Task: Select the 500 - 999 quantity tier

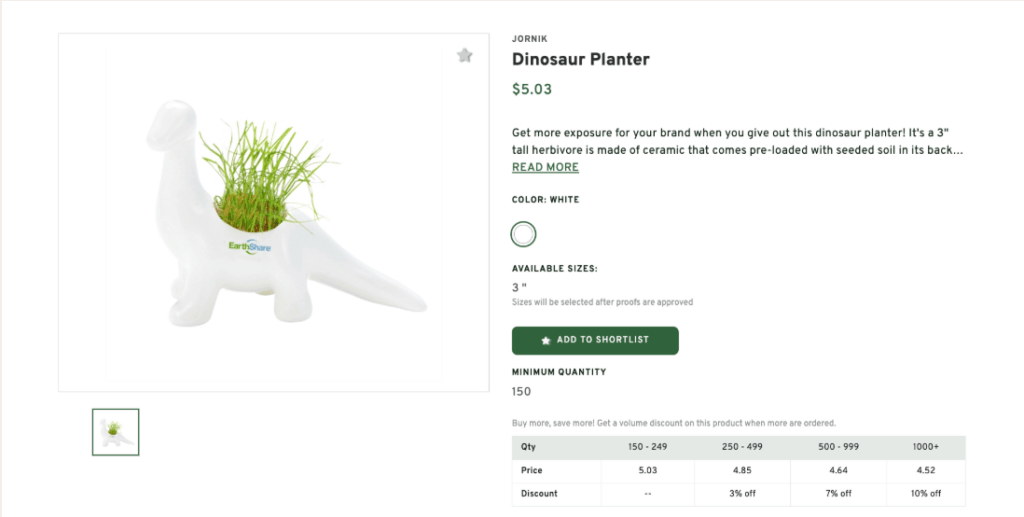Action: click(x=836, y=447)
